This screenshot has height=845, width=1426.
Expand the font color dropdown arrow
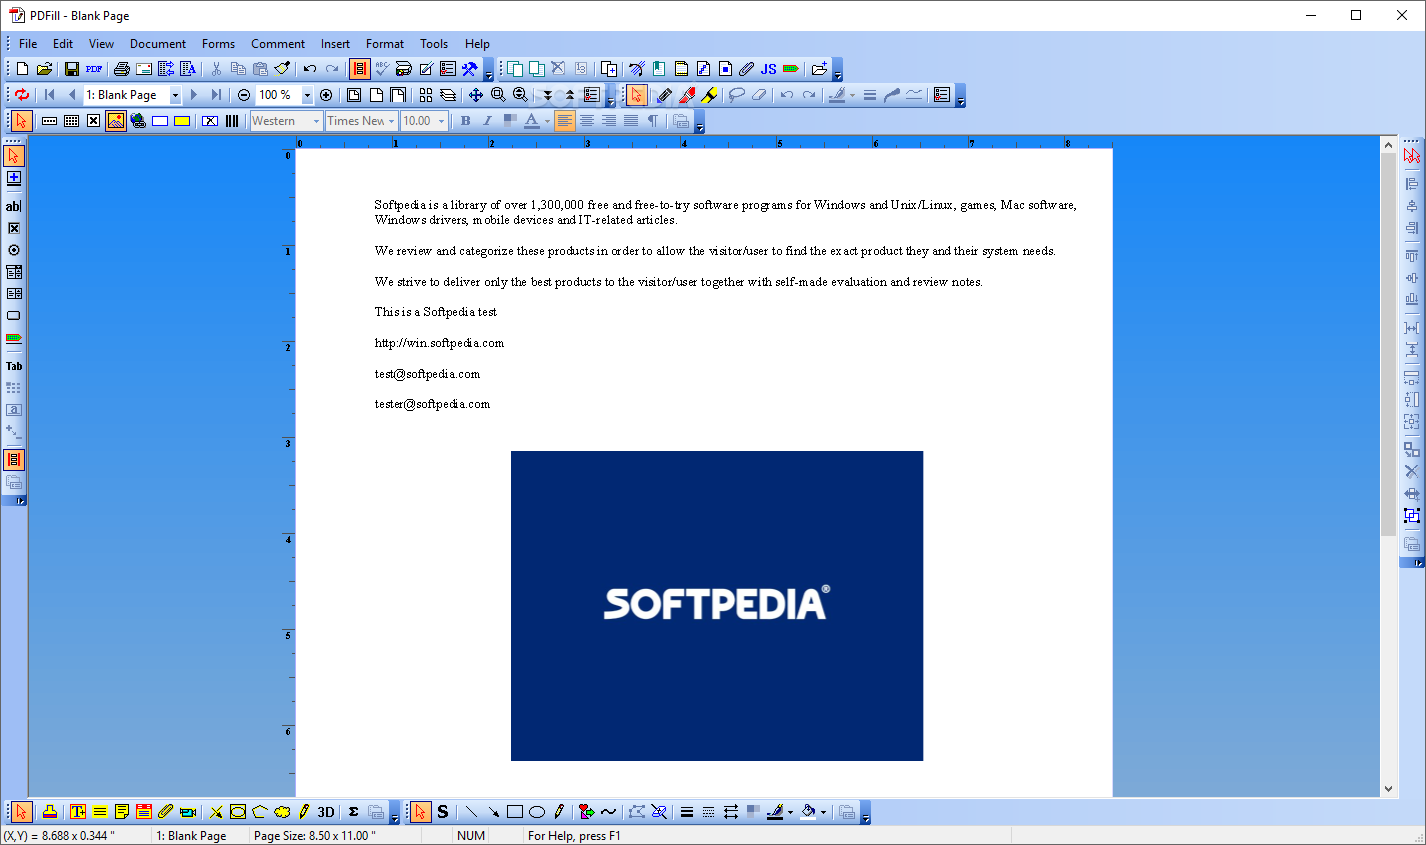[547, 121]
